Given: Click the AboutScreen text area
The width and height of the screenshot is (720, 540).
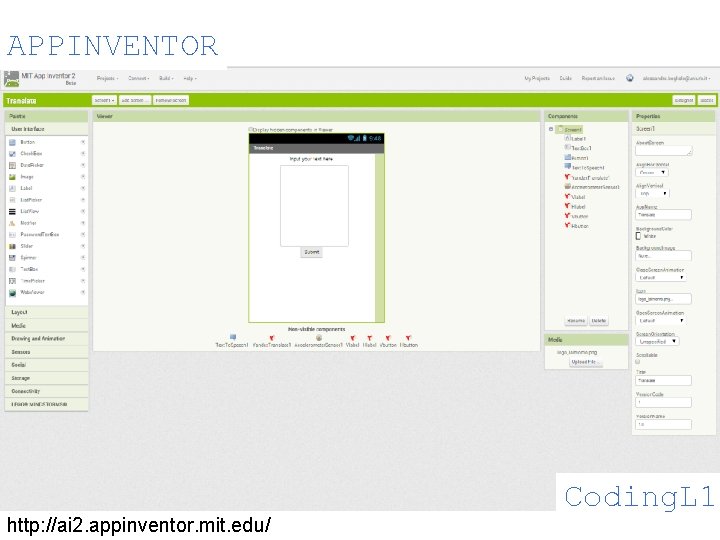Looking at the screenshot, I should (664, 151).
